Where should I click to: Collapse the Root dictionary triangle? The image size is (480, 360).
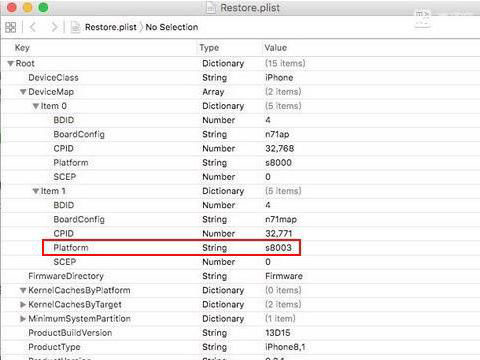pos(11,63)
